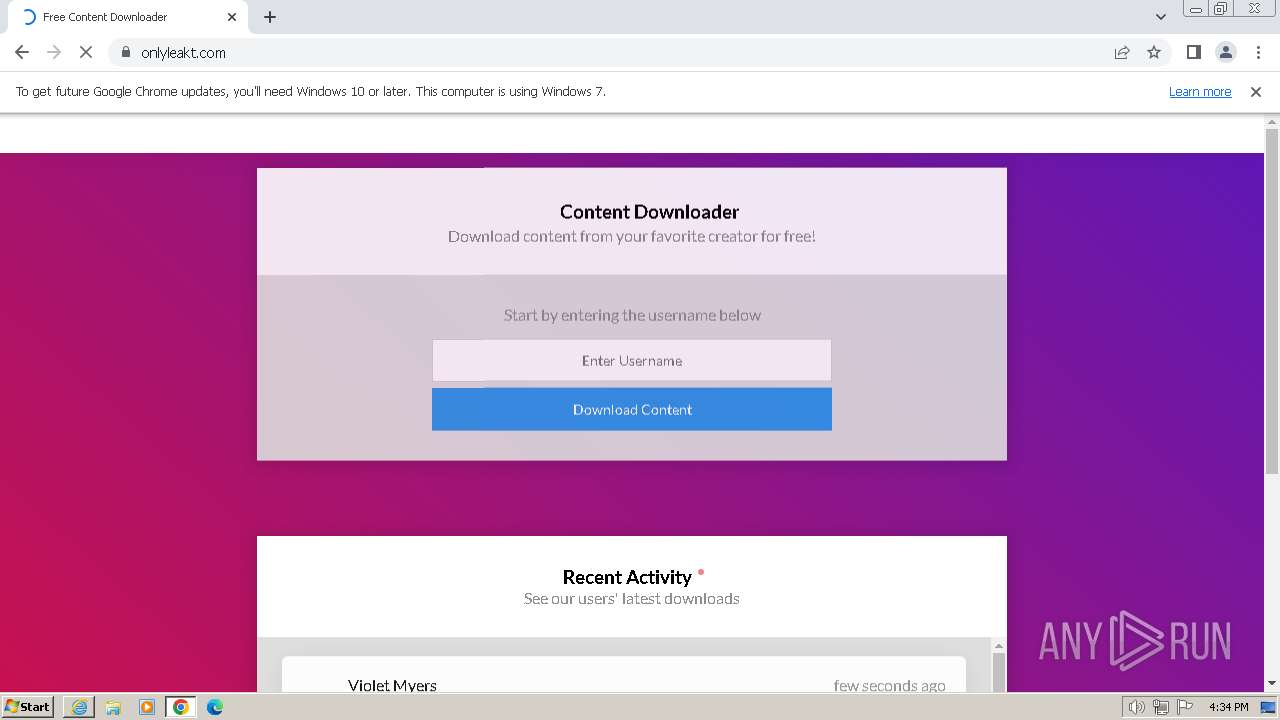The image size is (1280, 720).
Task: Click the 'few seconds ago' timestamp
Action: [x=889, y=685]
